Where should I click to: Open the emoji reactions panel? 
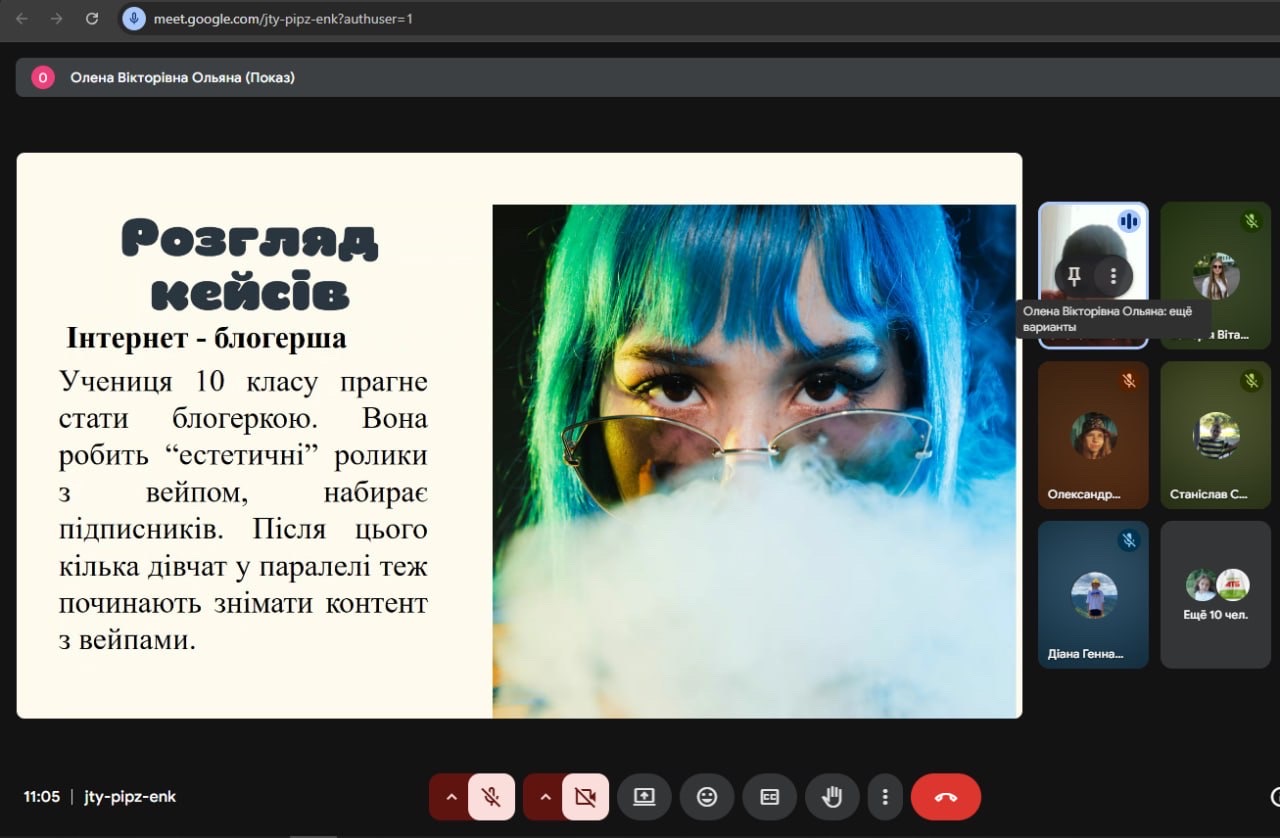[x=707, y=797]
